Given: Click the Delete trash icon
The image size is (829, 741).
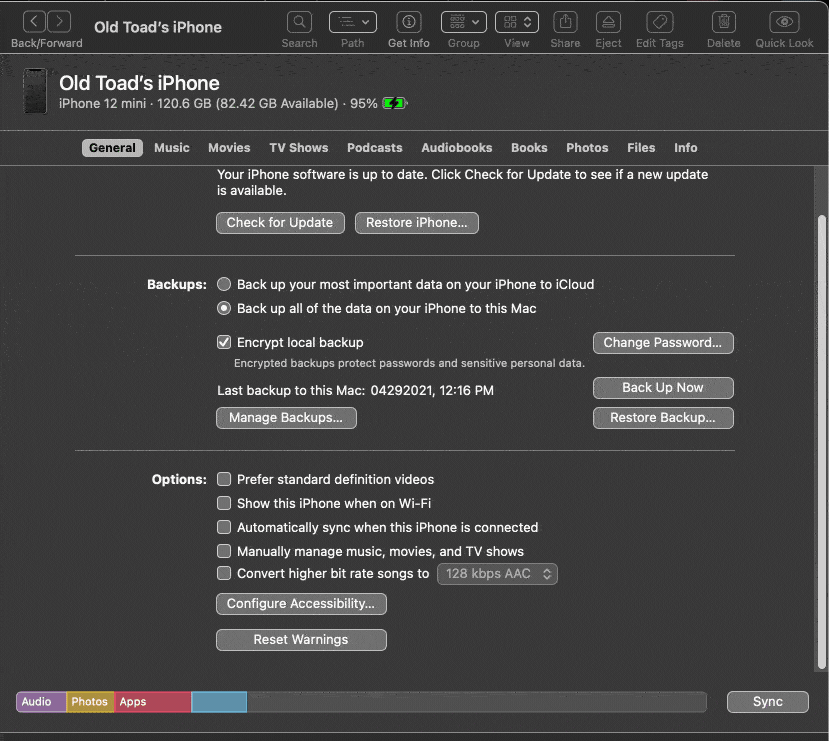Looking at the screenshot, I should [724, 22].
